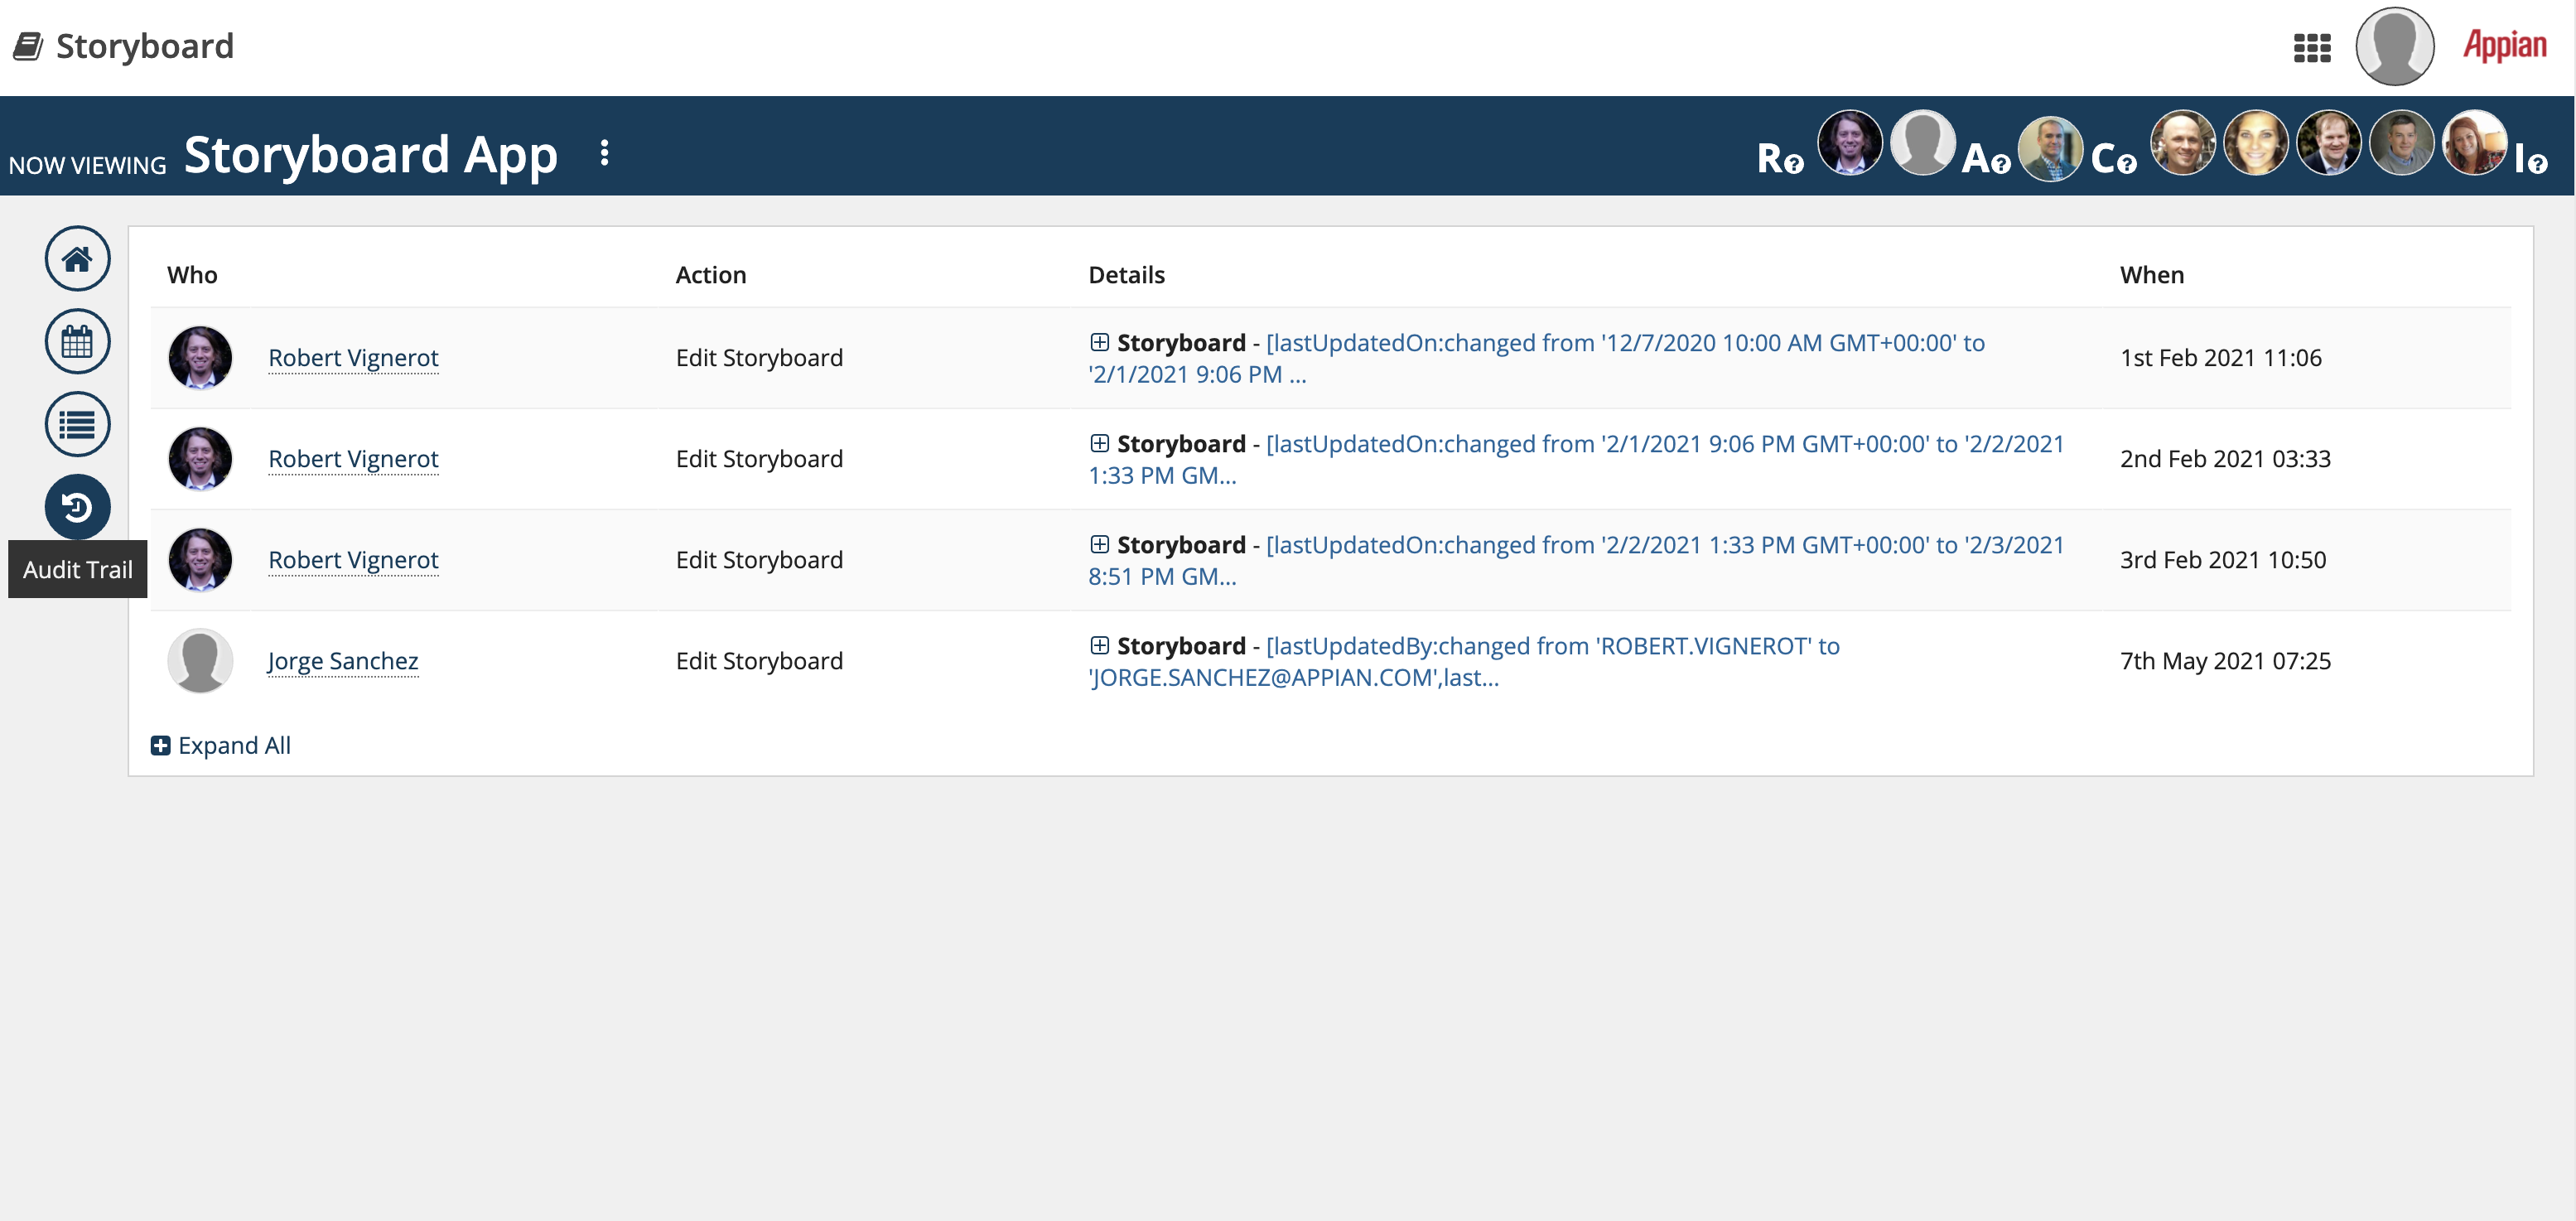Click the Storyboard book icon in header

point(28,46)
